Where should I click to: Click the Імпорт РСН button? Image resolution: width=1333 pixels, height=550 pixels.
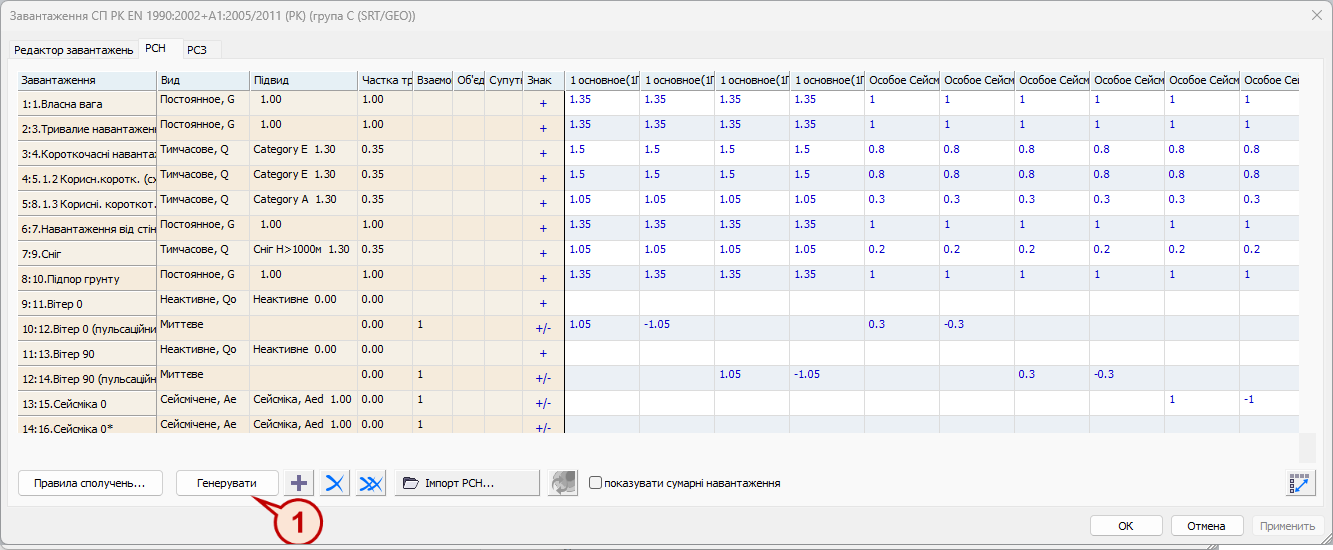point(467,483)
